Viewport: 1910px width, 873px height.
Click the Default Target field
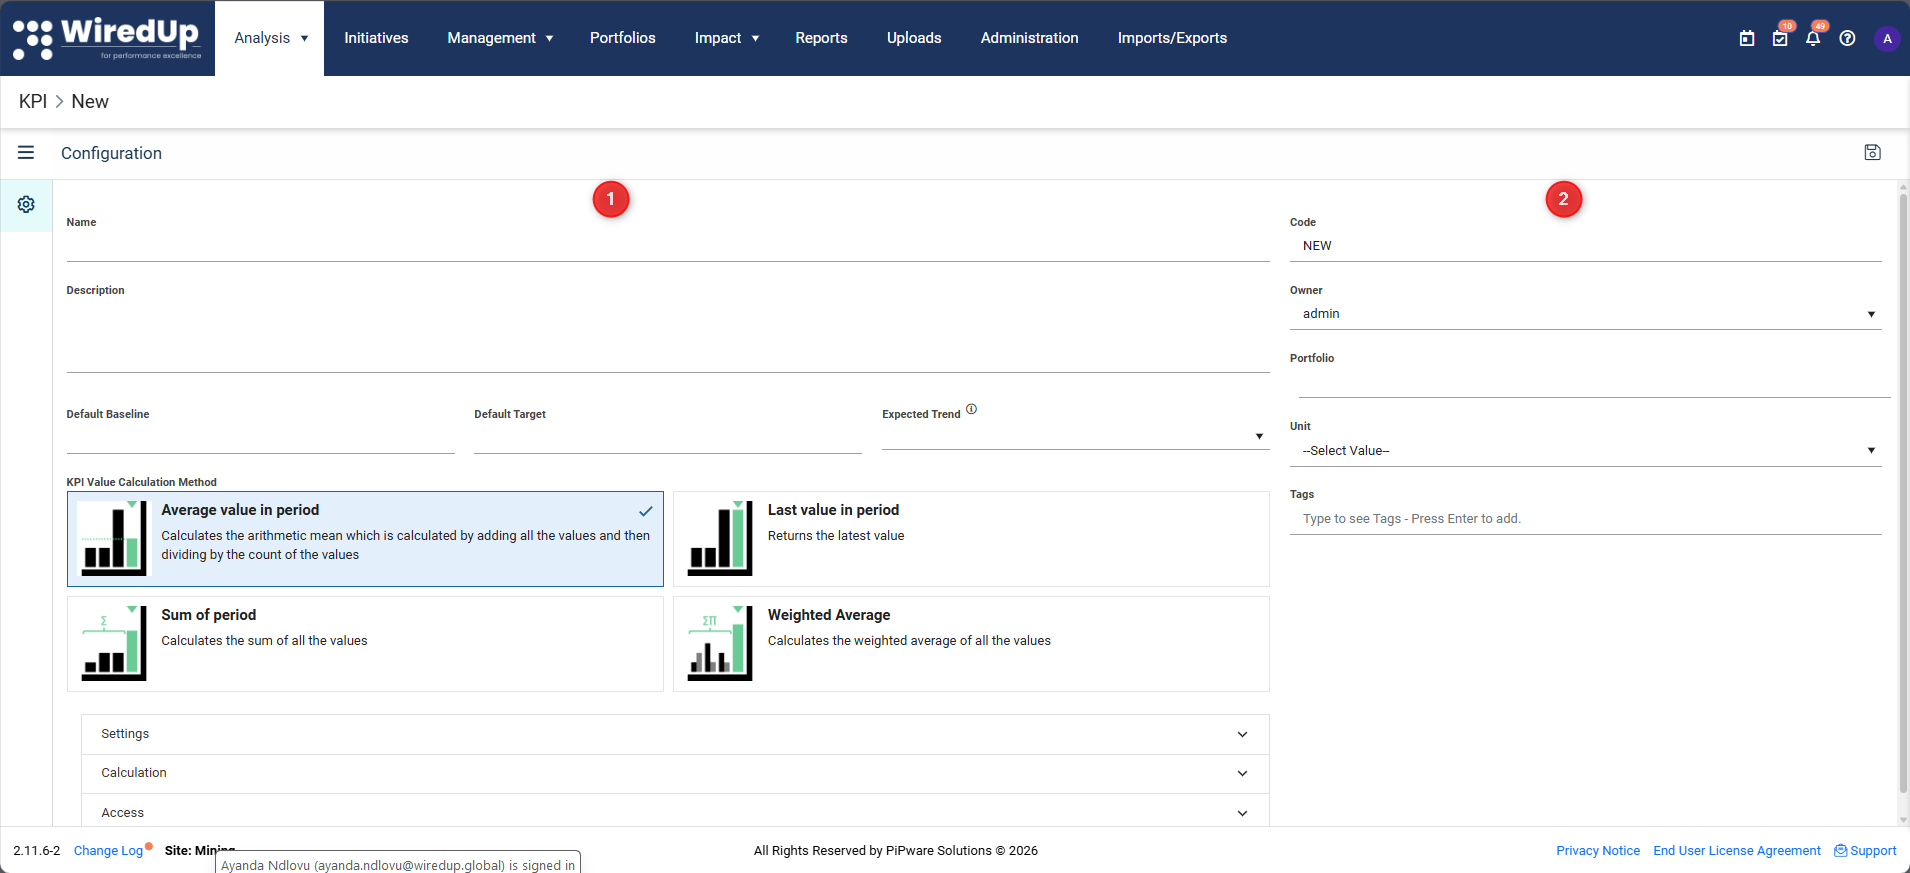pos(668,439)
